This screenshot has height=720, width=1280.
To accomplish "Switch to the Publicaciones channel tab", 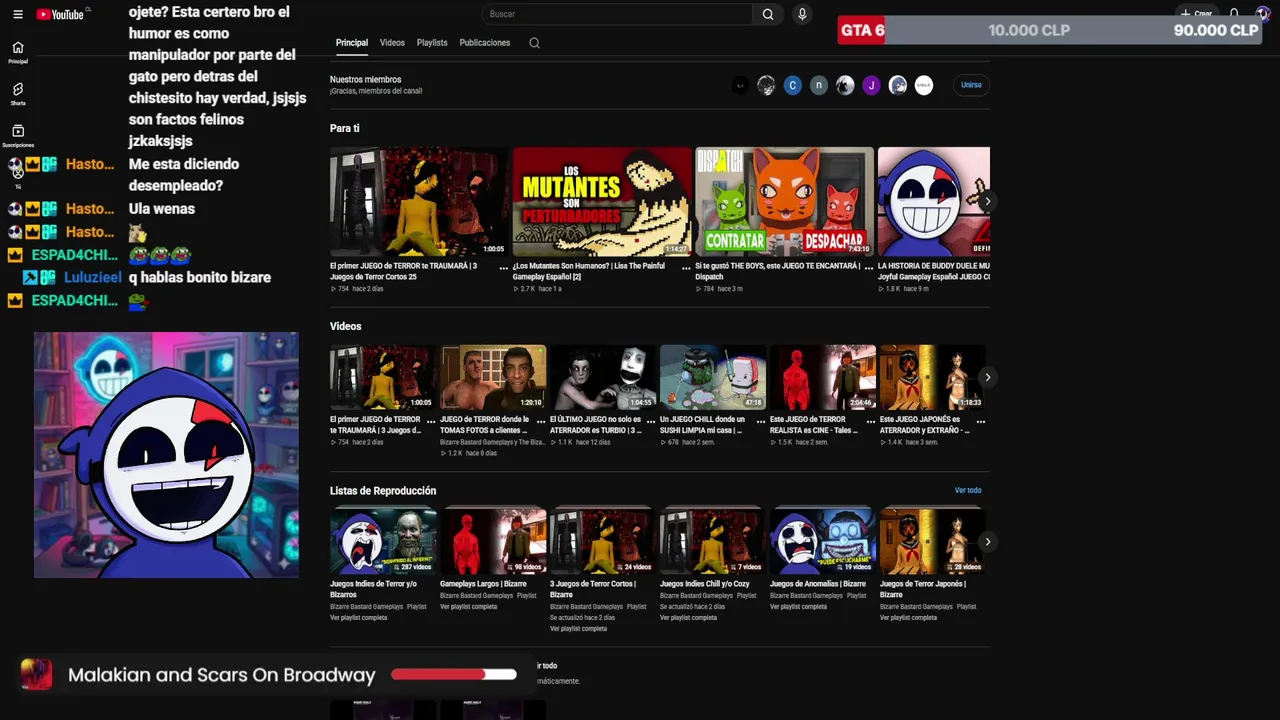I will tap(485, 43).
